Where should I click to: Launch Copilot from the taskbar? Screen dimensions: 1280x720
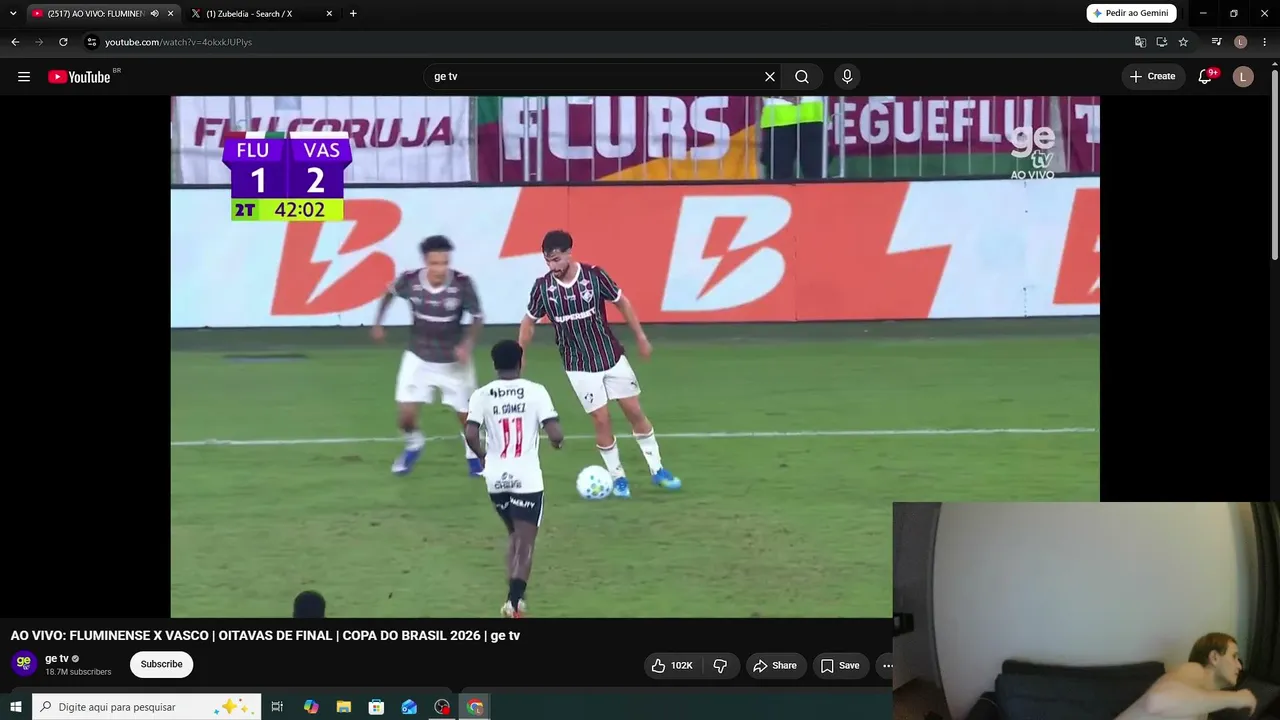311,707
